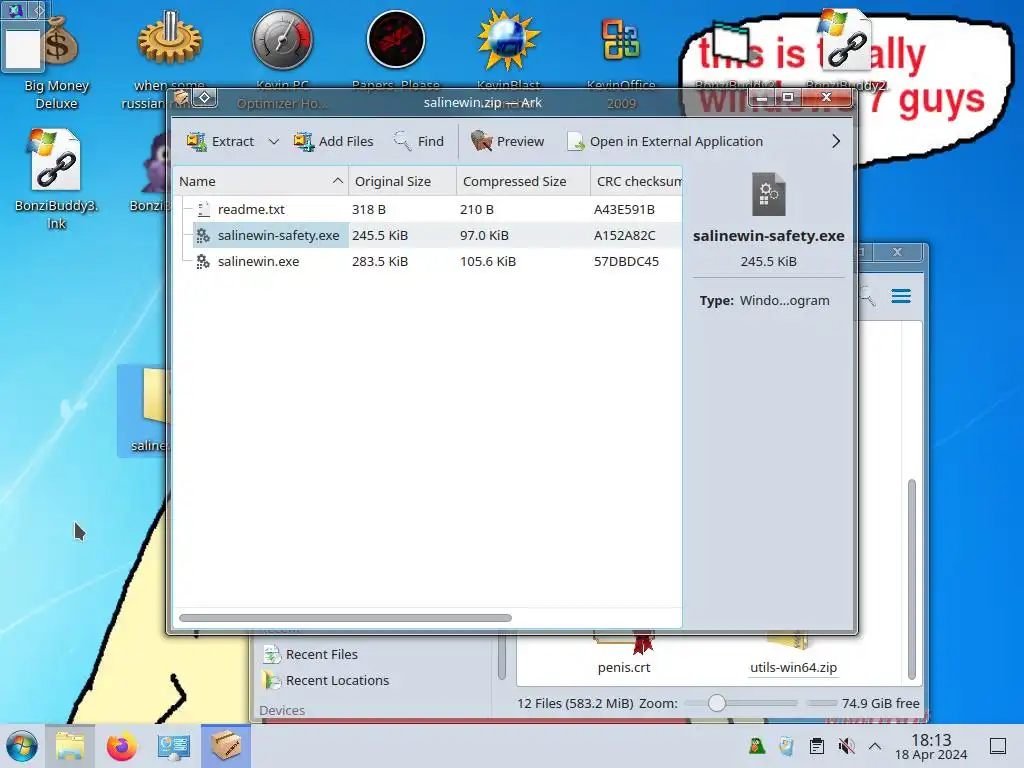Click Add Files in Ark toolbar
The width and height of the screenshot is (1024, 768).
(x=334, y=141)
